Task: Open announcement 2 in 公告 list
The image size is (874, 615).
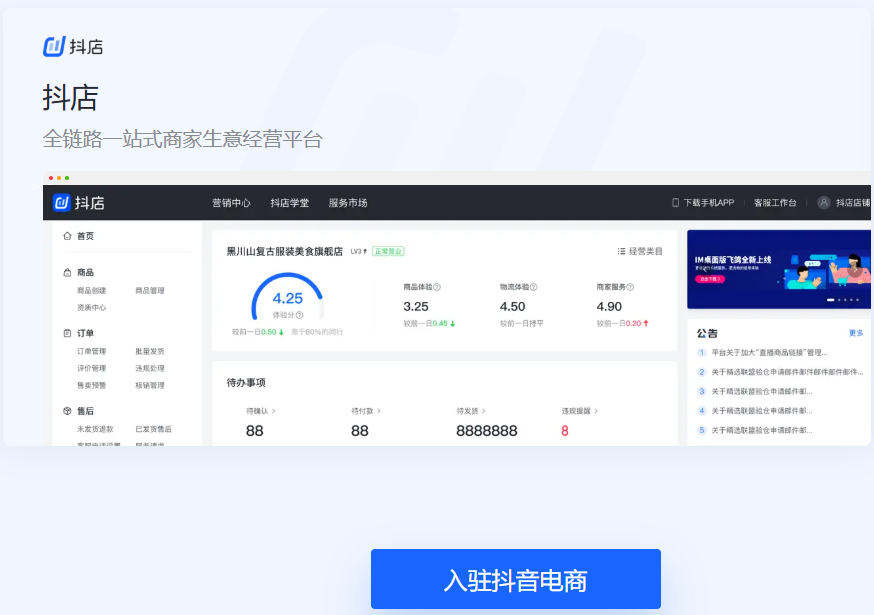Action: pos(787,372)
